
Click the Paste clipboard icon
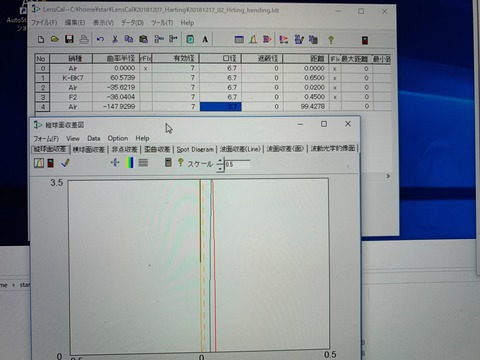(144, 40)
